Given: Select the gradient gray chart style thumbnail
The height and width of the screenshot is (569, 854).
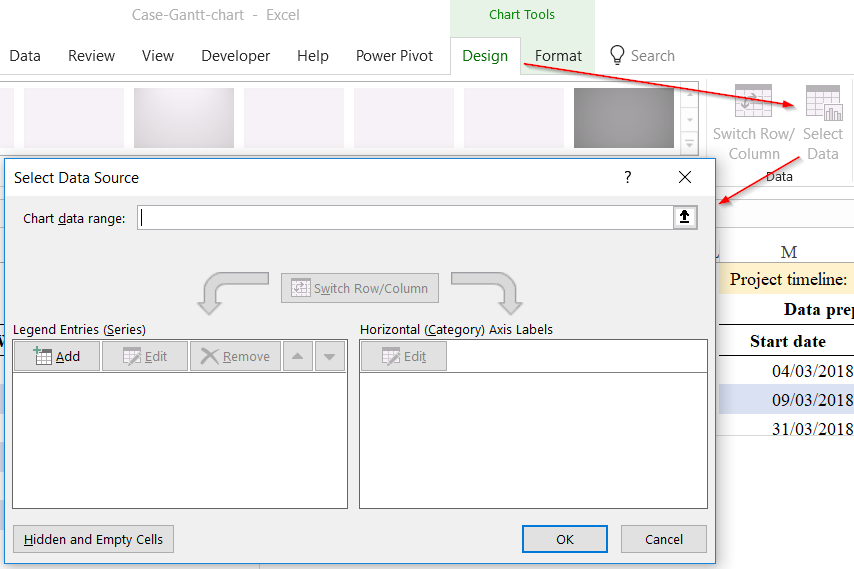Looking at the screenshot, I should (x=184, y=118).
